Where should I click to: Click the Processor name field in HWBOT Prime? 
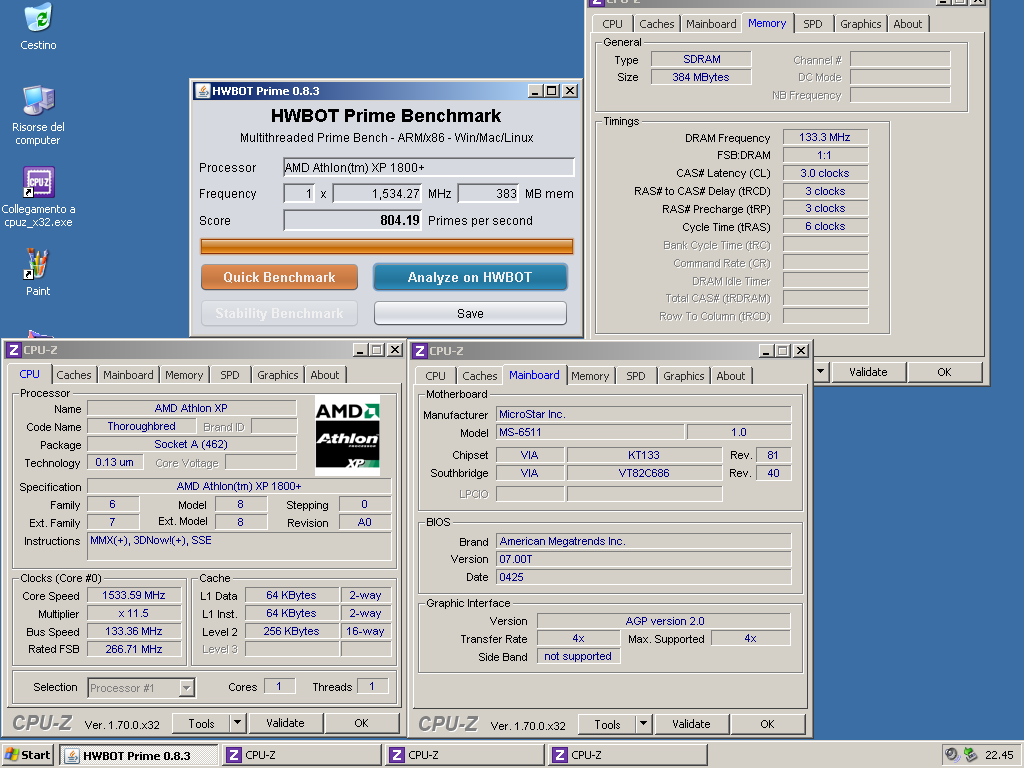pyautogui.click(x=428, y=167)
